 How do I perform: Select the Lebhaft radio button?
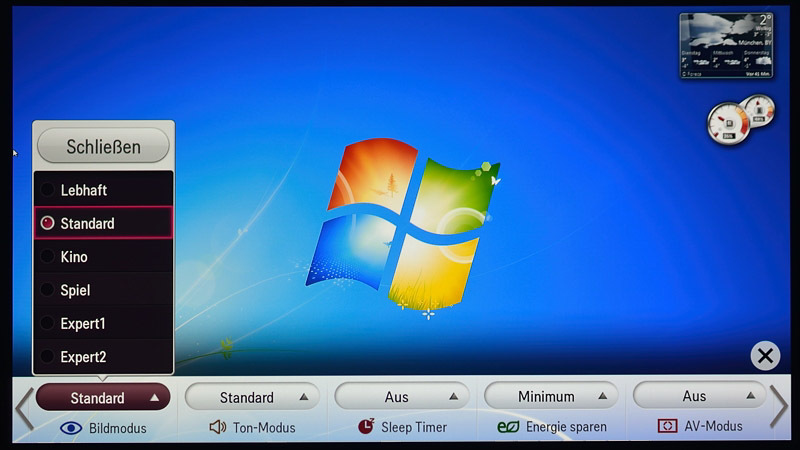point(47,190)
